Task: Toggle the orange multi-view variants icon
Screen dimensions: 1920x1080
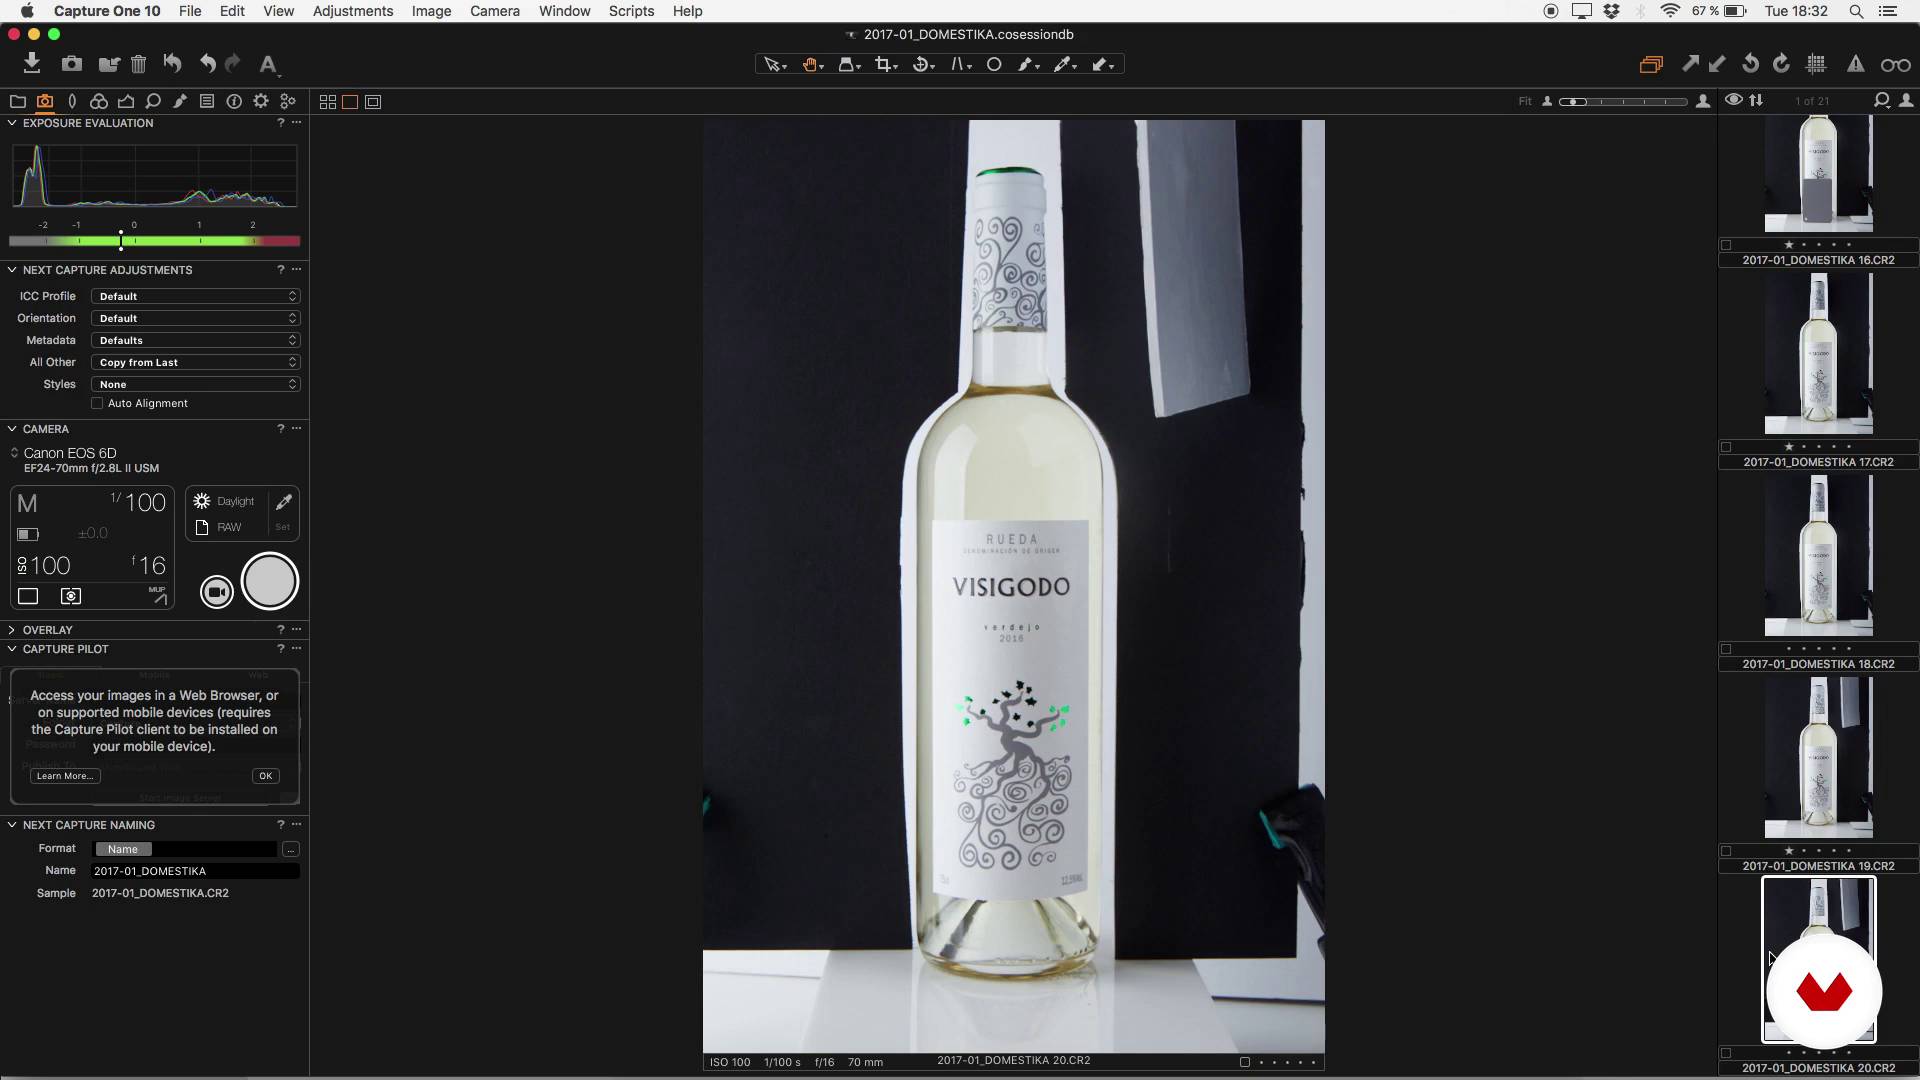Action: point(1651,64)
